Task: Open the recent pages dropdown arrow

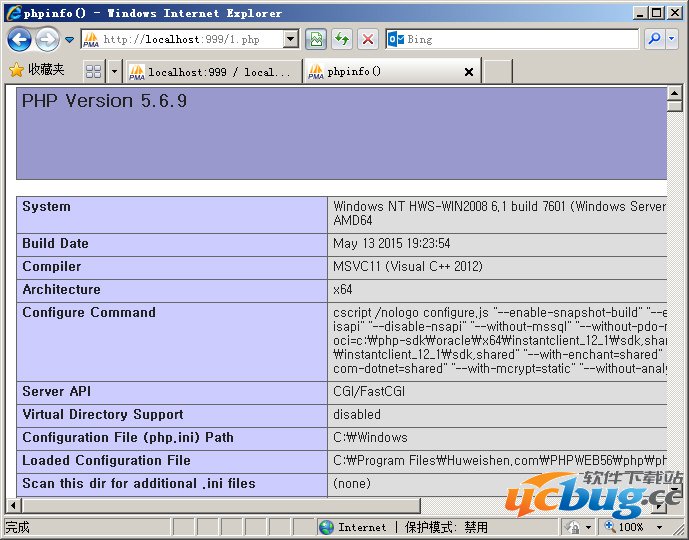Action: pos(69,40)
